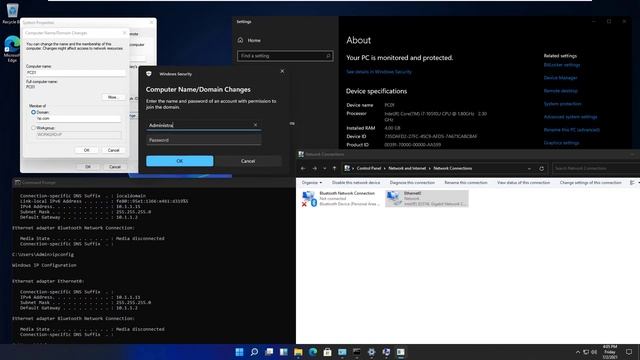Close the Windows Security credential dialog

(282, 71)
